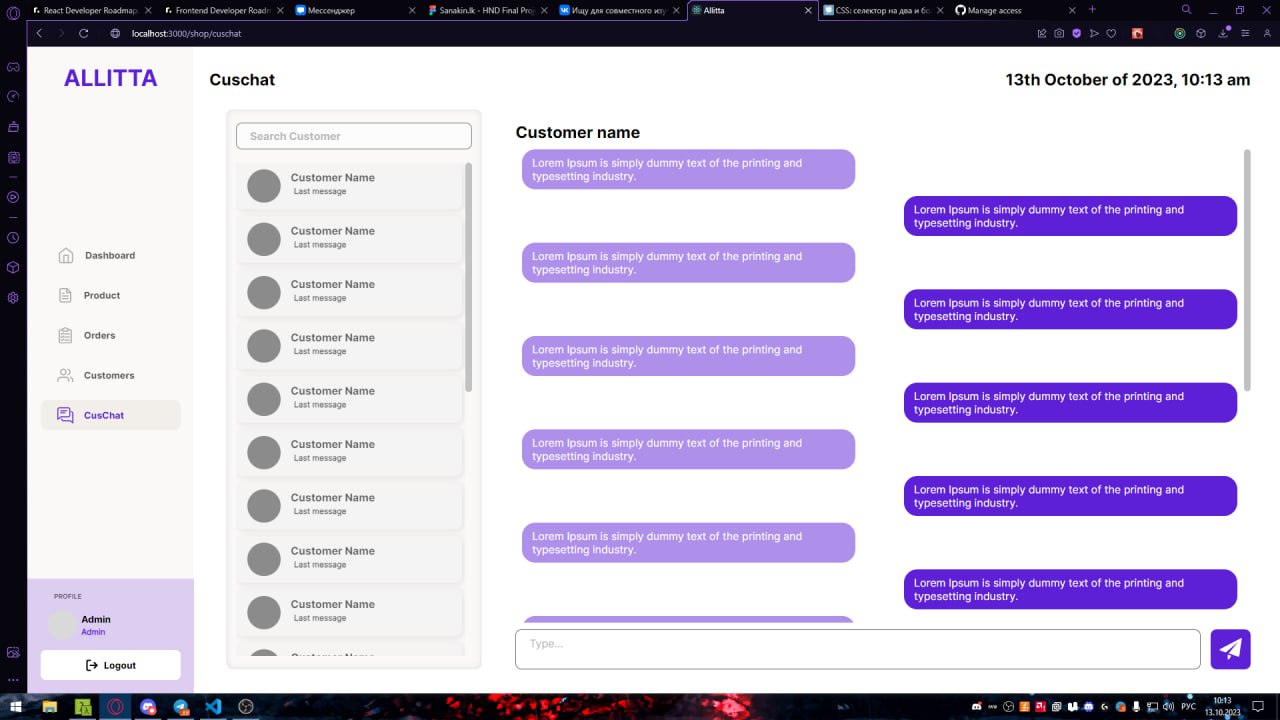The height and width of the screenshot is (720, 1280).
Task: Click the browser tab search icon
Action: 1187,10
